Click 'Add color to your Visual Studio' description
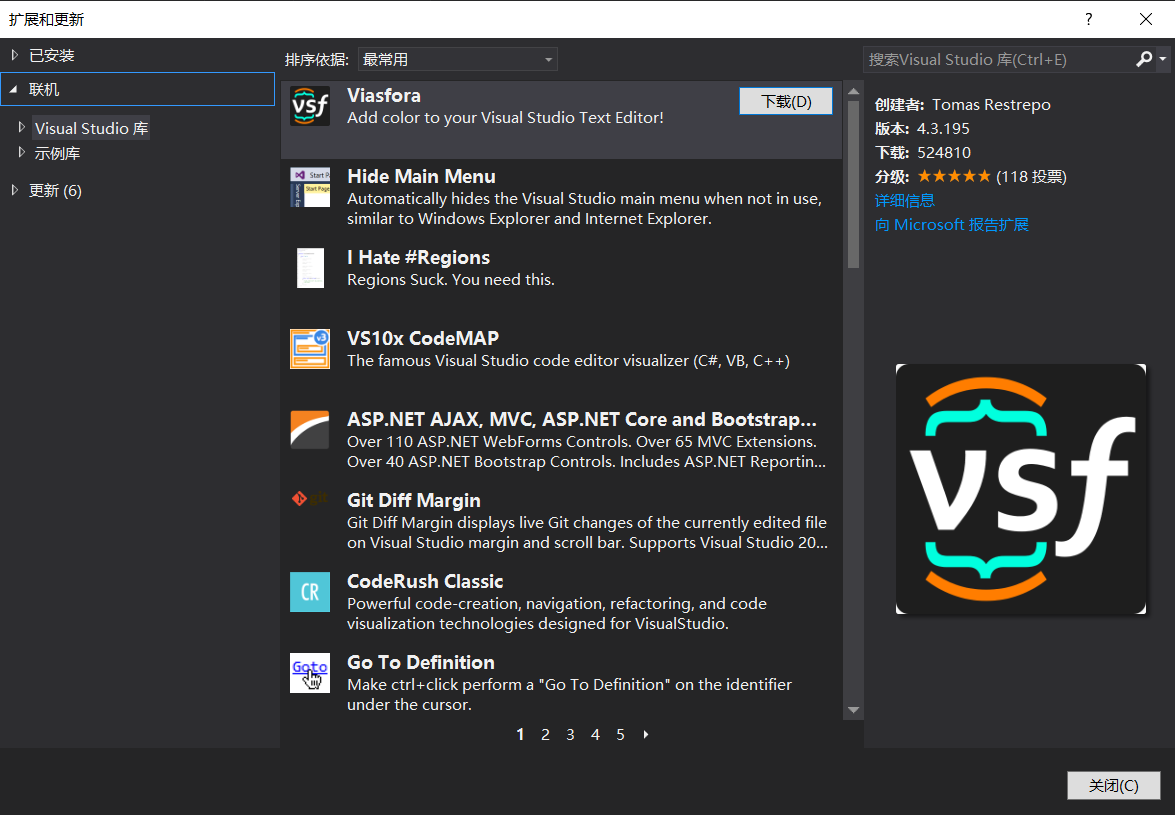The image size is (1175, 815). coord(505,118)
